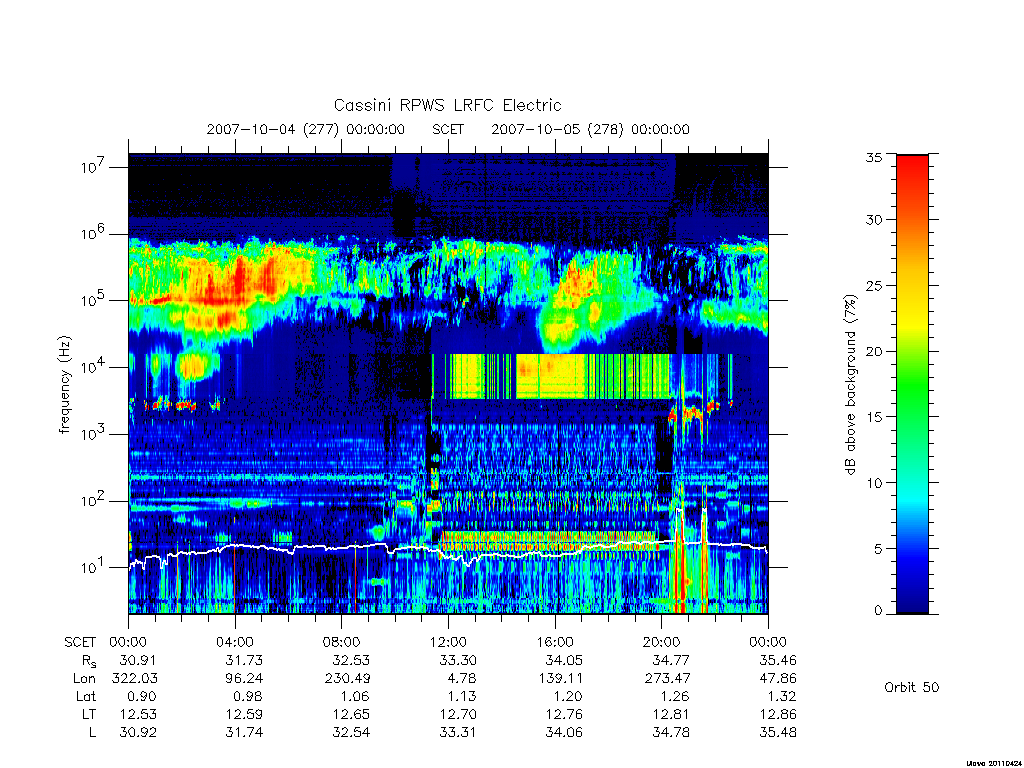1024x768 pixels.
Task: Click the Lat value '1.20'
Action: (569, 696)
